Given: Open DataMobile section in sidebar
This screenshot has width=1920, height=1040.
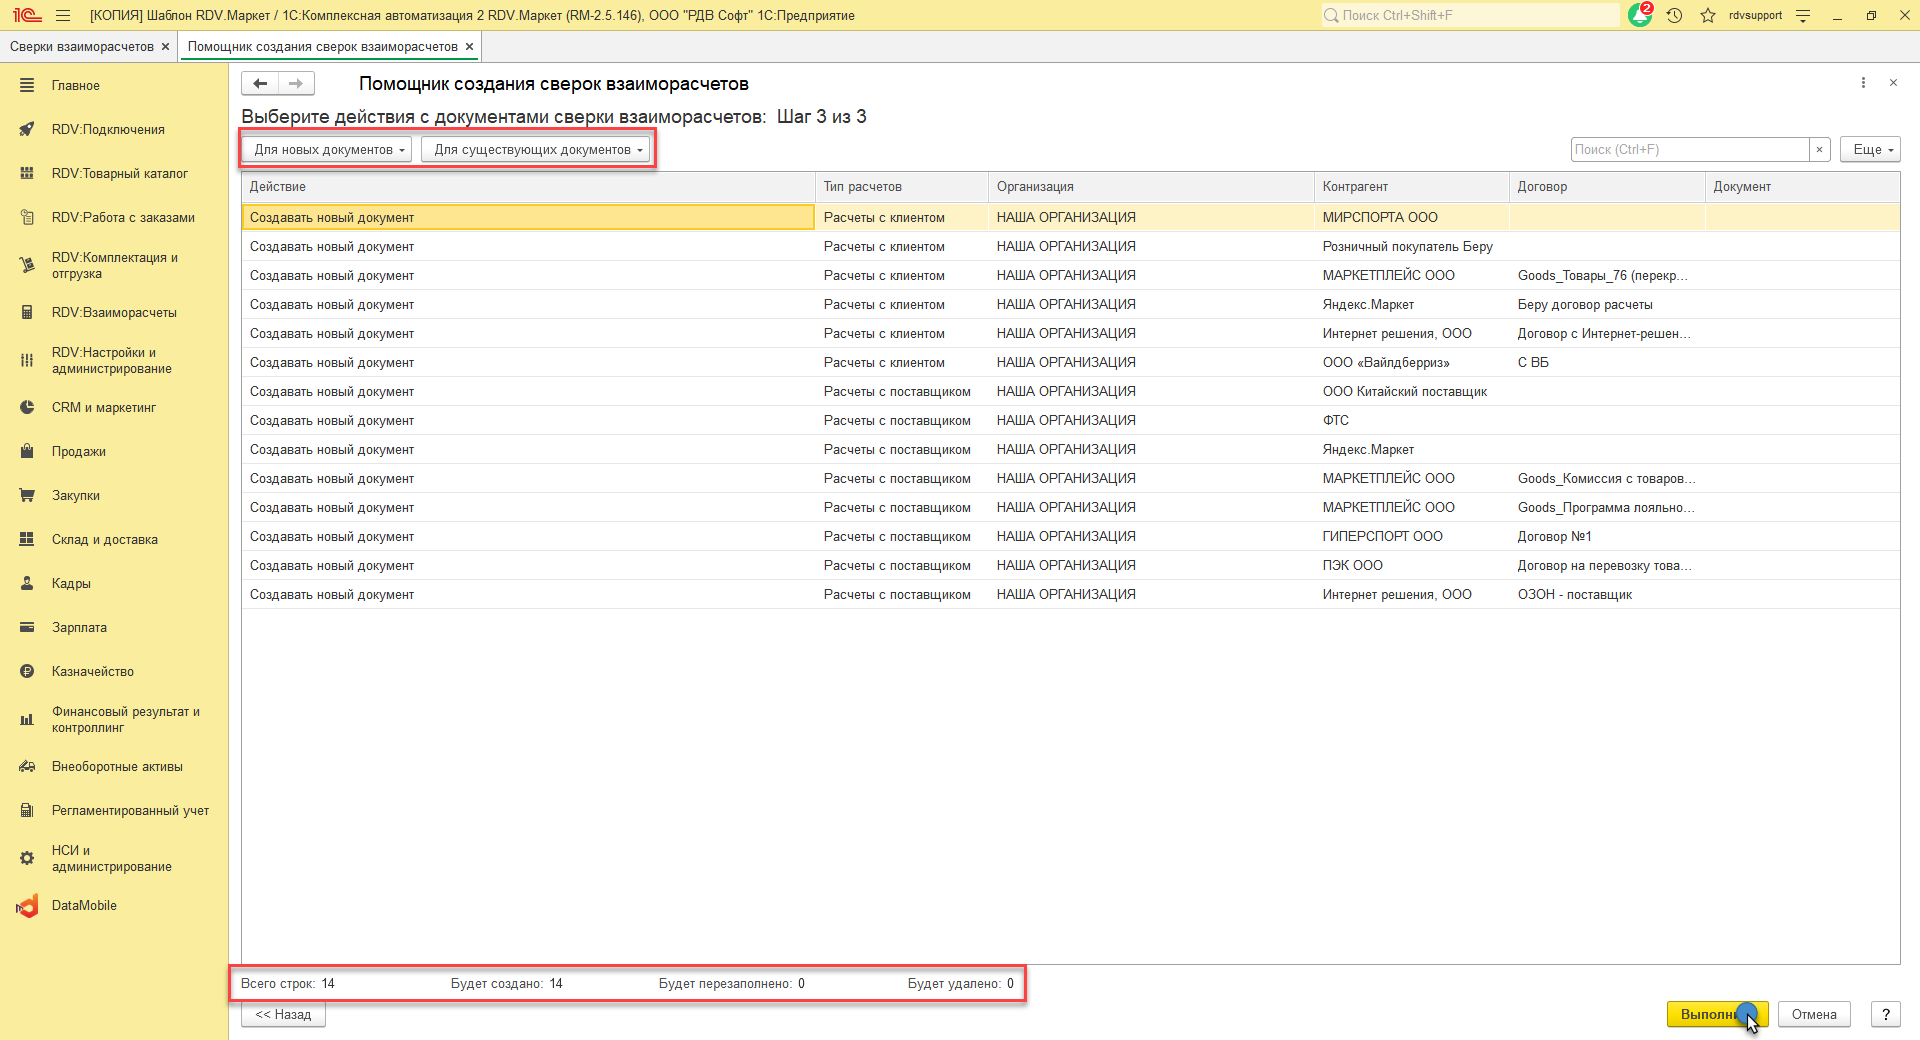Looking at the screenshot, I should tap(84, 906).
